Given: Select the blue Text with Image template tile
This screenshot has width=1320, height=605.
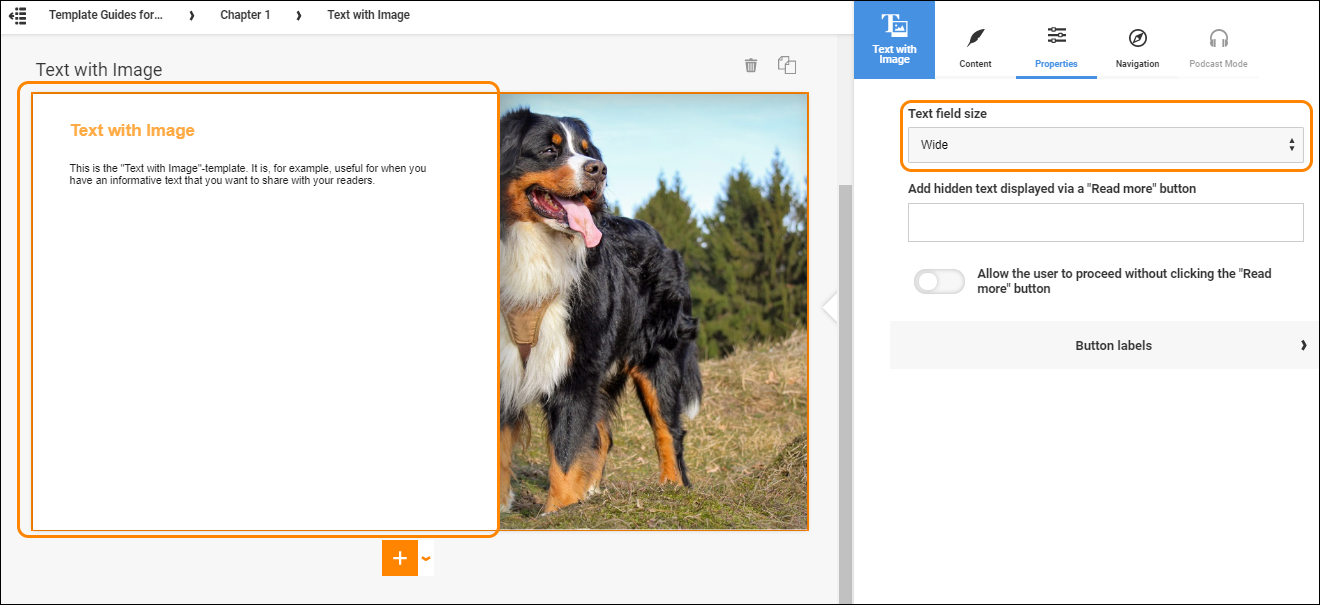Looking at the screenshot, I should (894, 39).
